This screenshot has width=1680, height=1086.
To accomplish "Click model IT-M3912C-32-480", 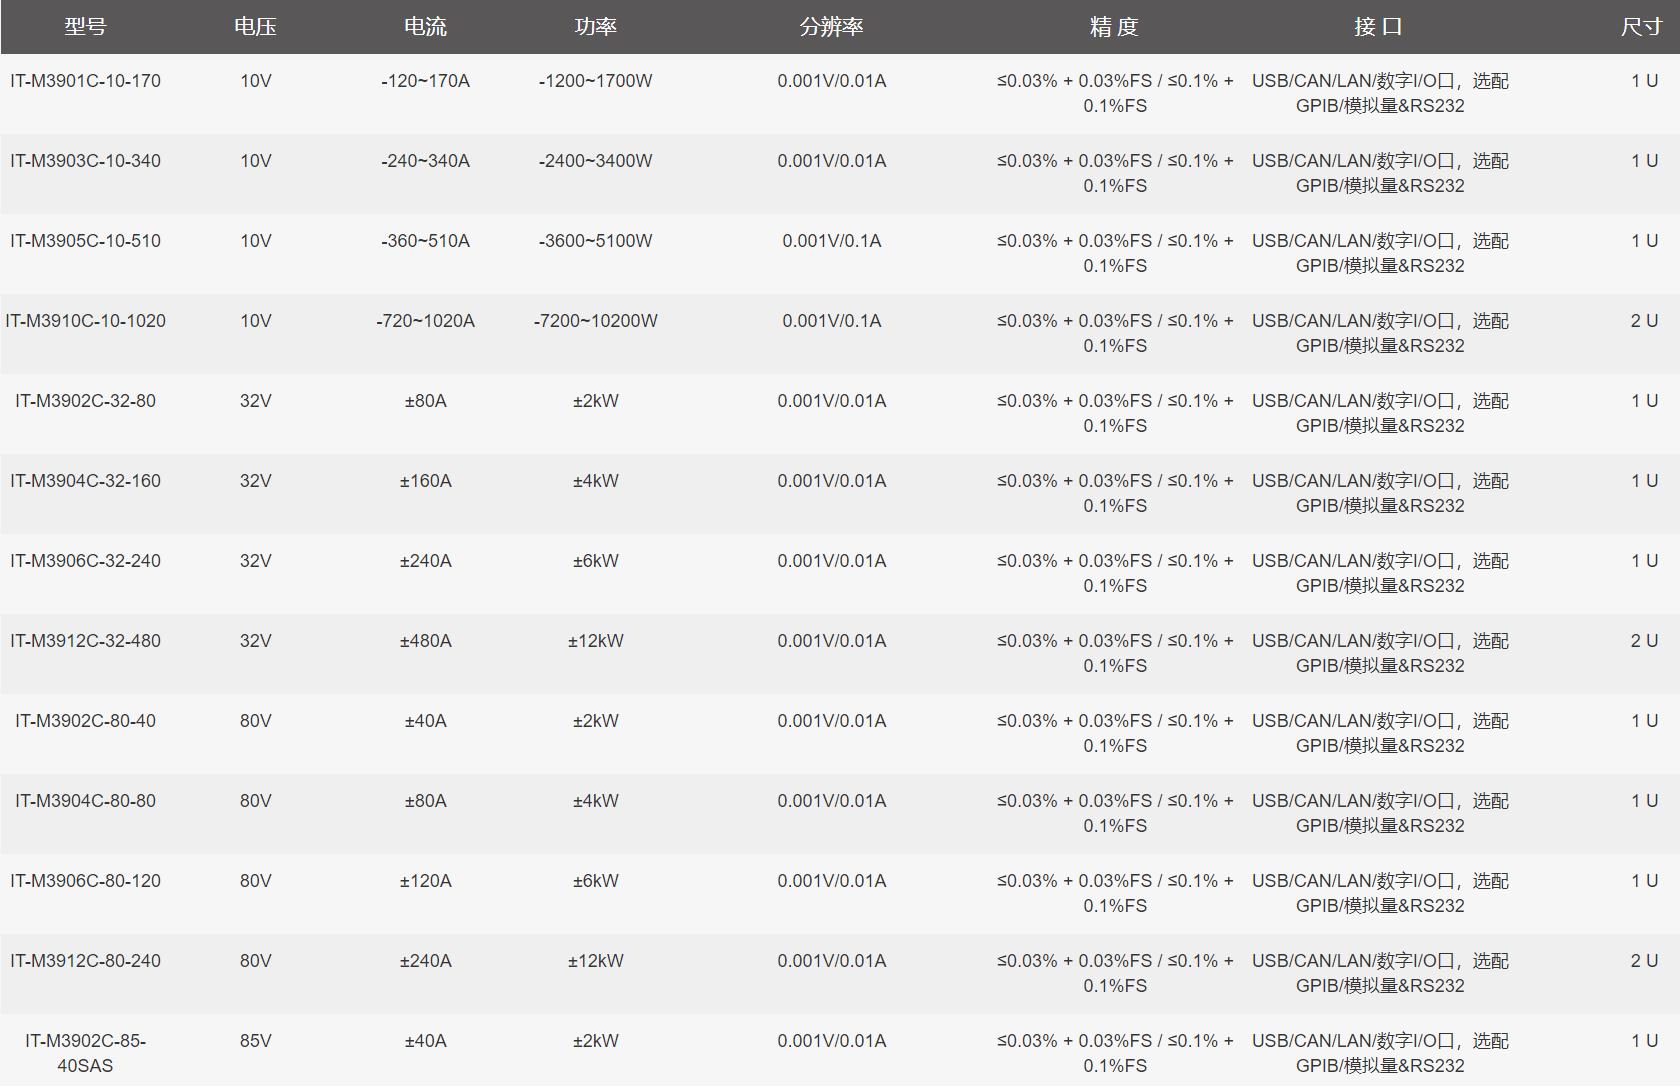I will [85, 641].
